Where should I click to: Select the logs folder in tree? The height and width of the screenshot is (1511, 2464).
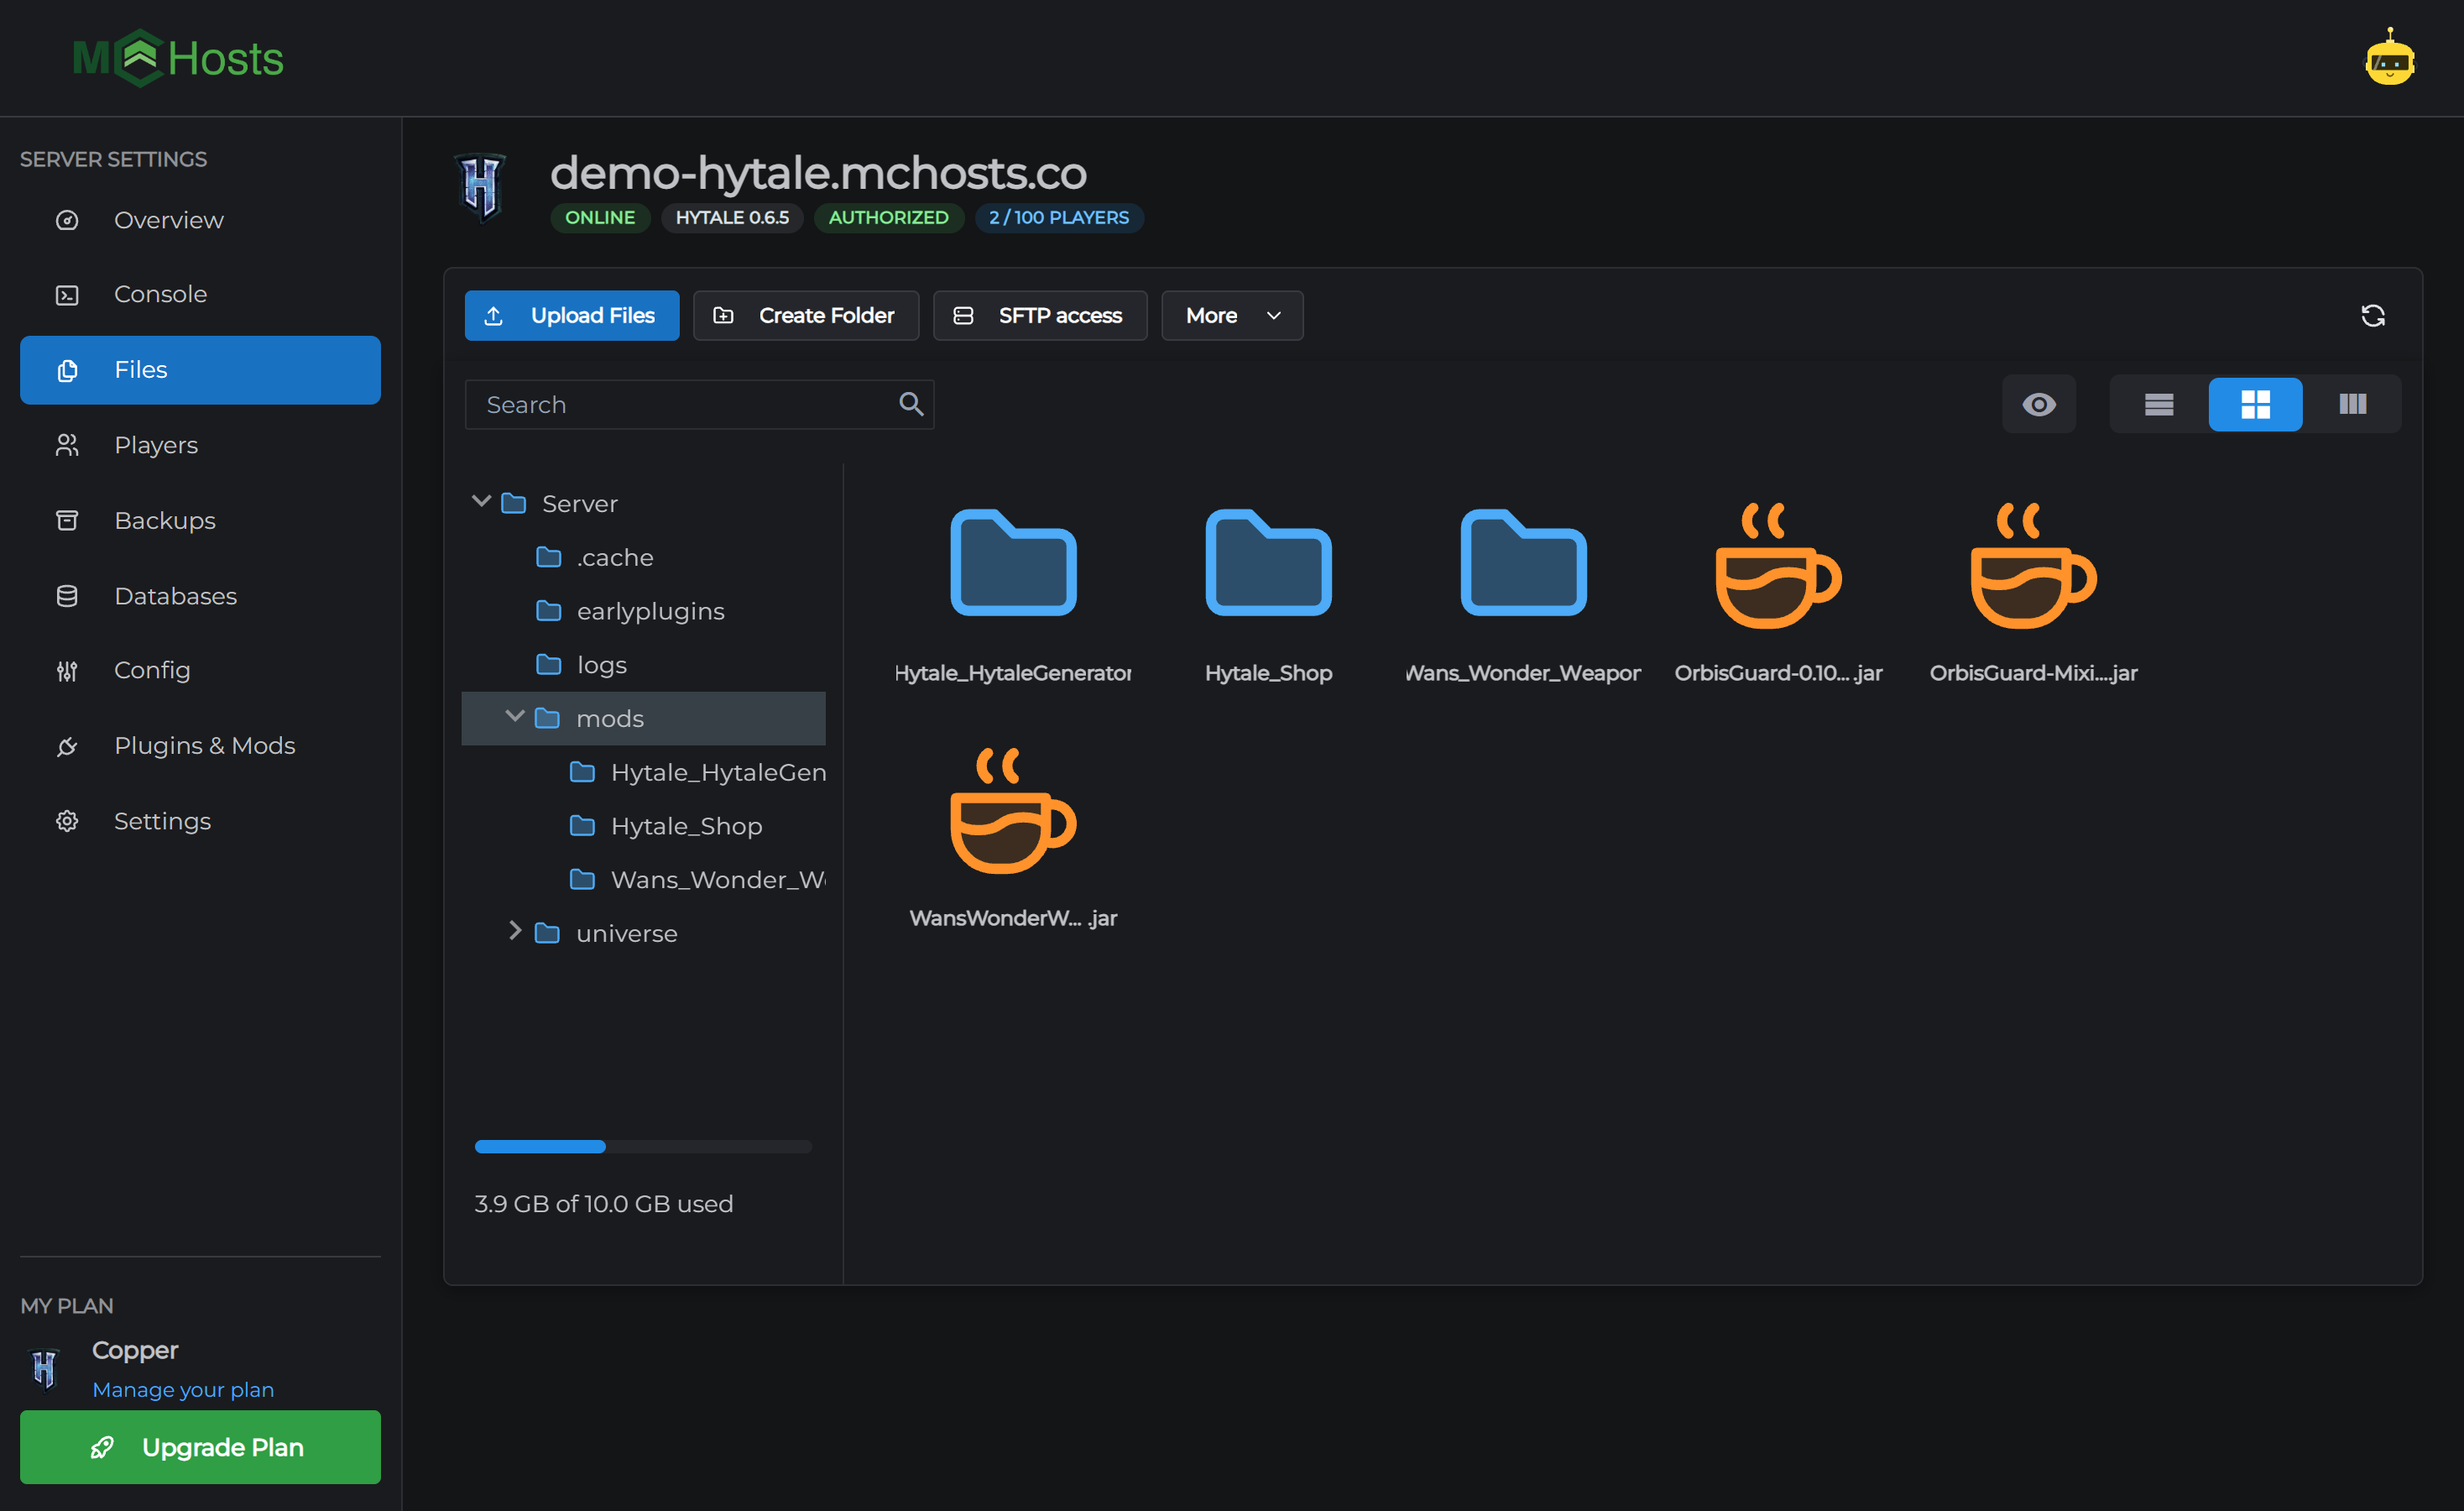pos(644,665)
